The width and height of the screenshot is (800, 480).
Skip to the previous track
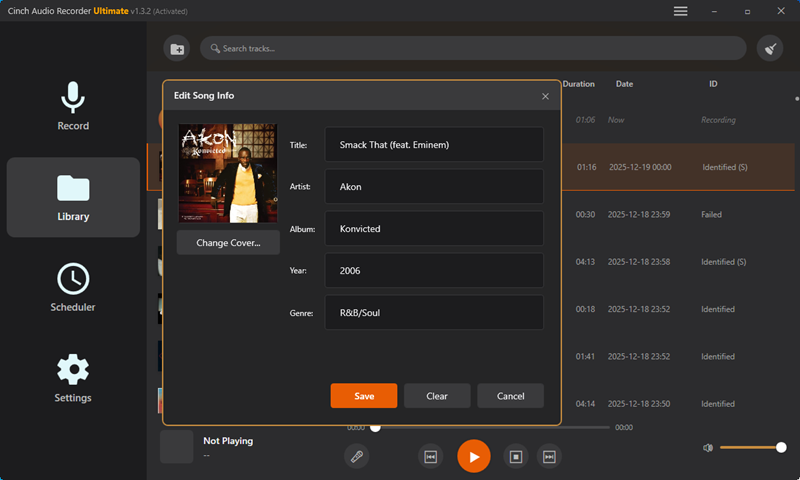[430, 456]
